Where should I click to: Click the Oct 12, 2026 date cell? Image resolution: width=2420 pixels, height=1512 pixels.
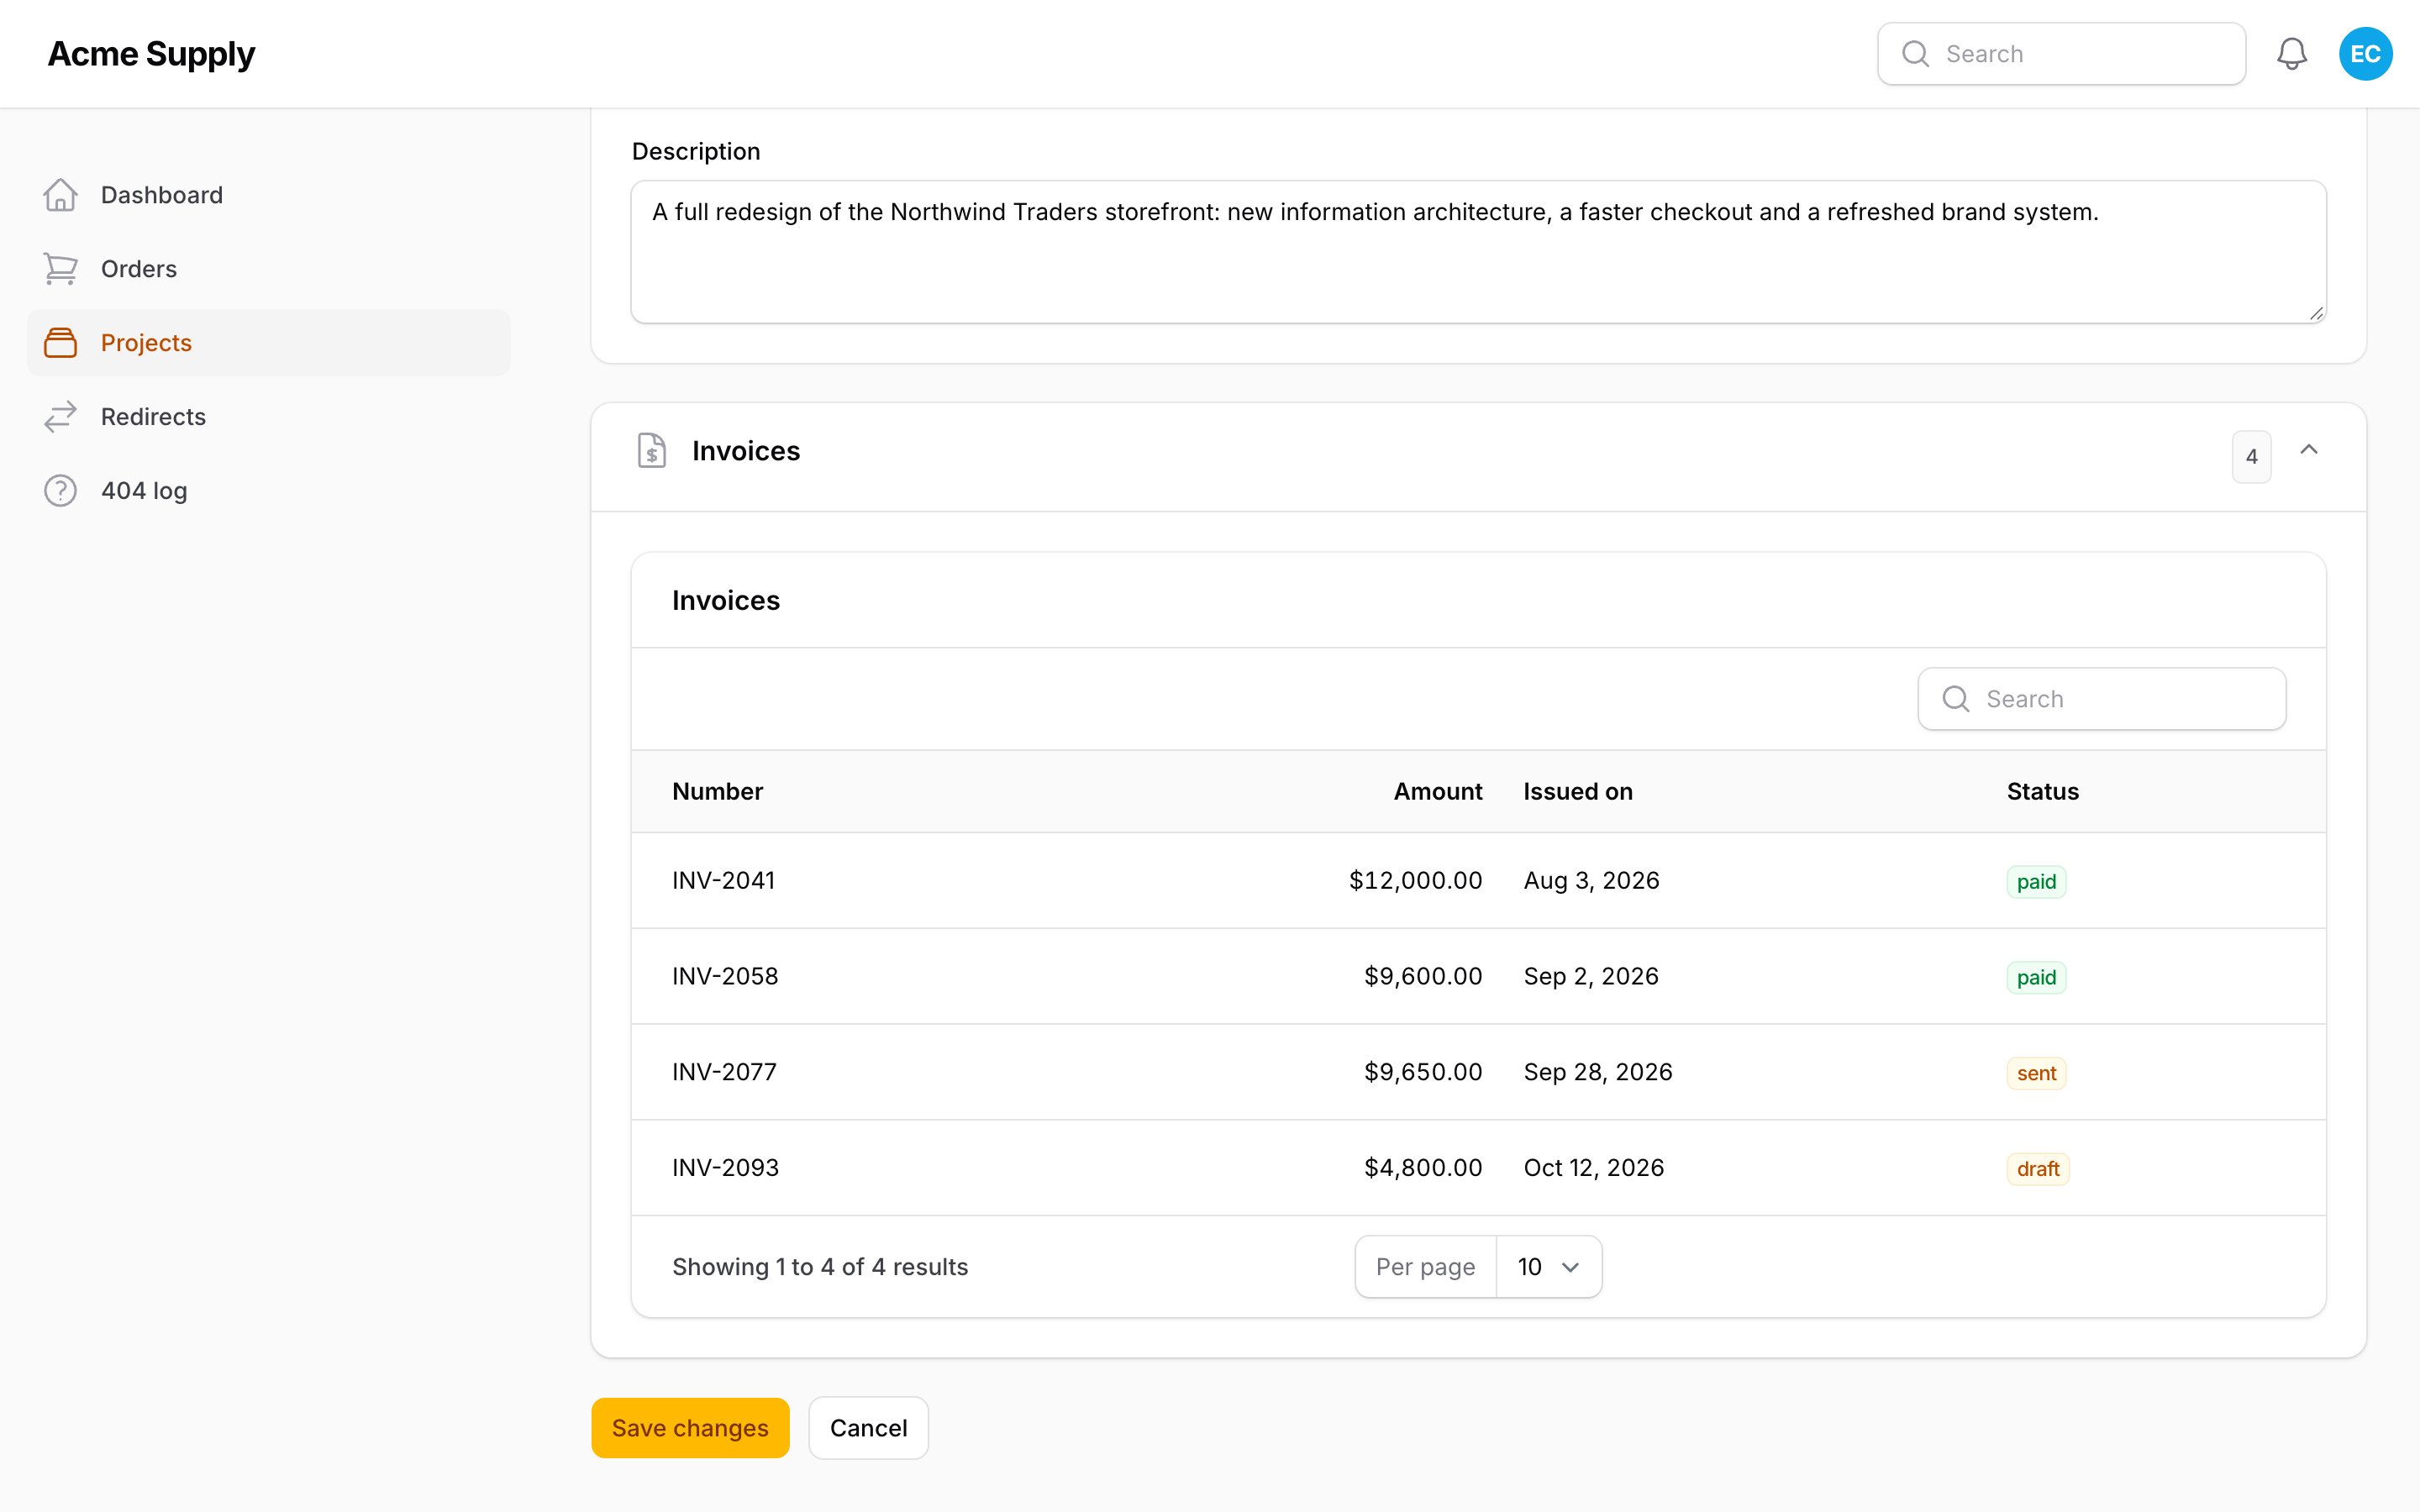[1593, 1168]
